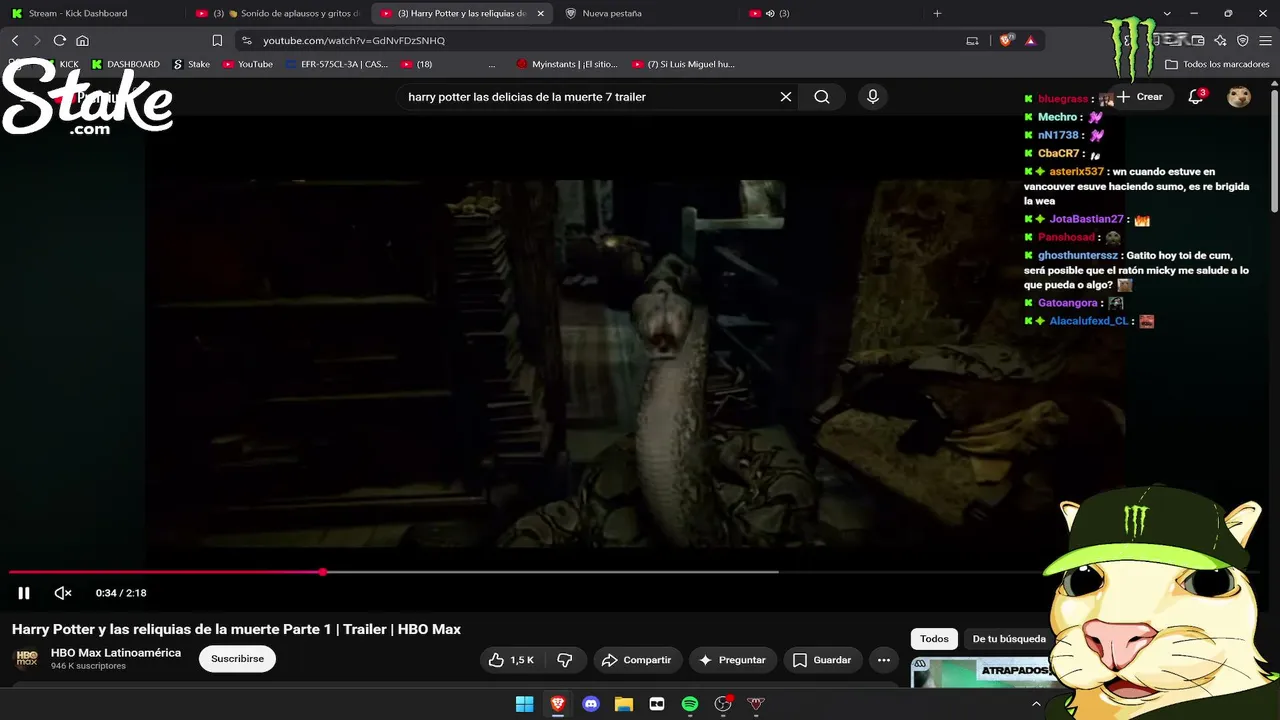1280x720 pixels.
Task: Open the tab search dropdown arrow
Action: [x=1166, y=14]
